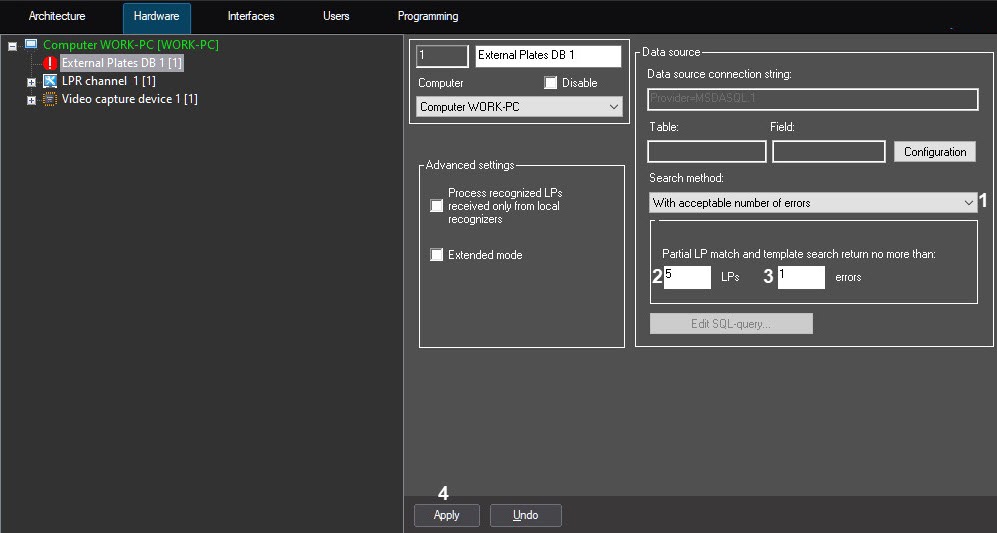
Task: Click the Computer WORK-PC monitor icon
Action: coord(31,45)
